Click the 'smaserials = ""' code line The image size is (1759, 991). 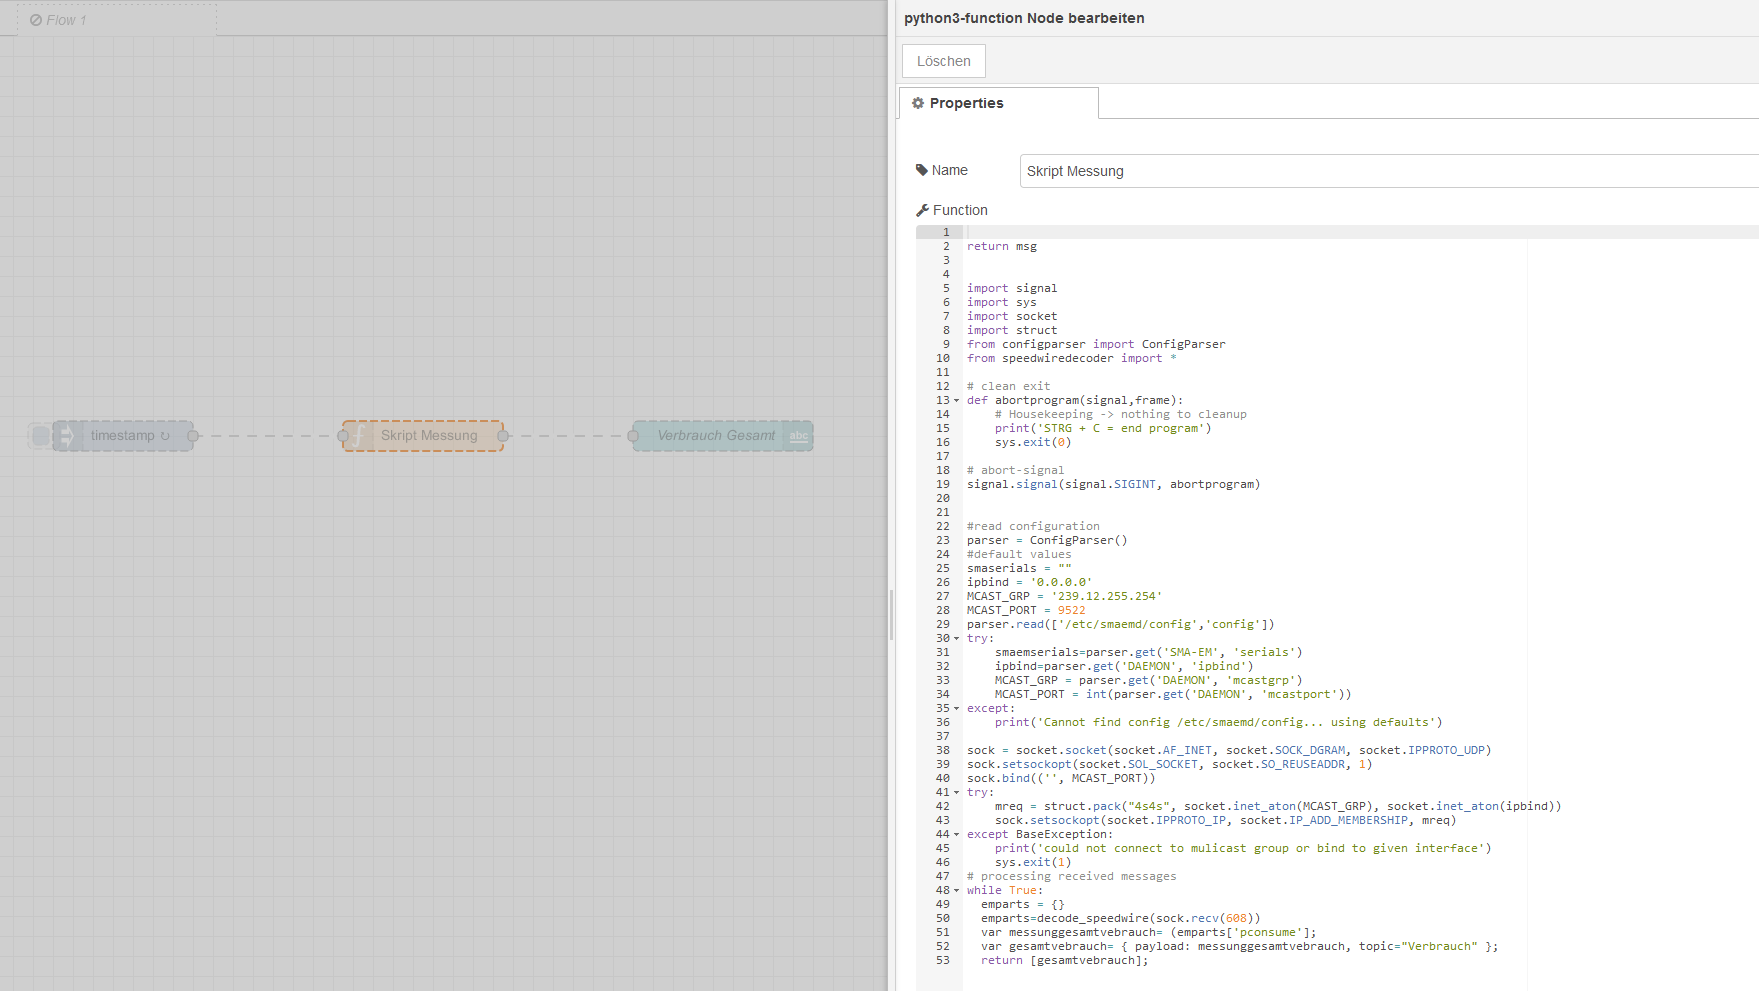(x=1019, y=568)
